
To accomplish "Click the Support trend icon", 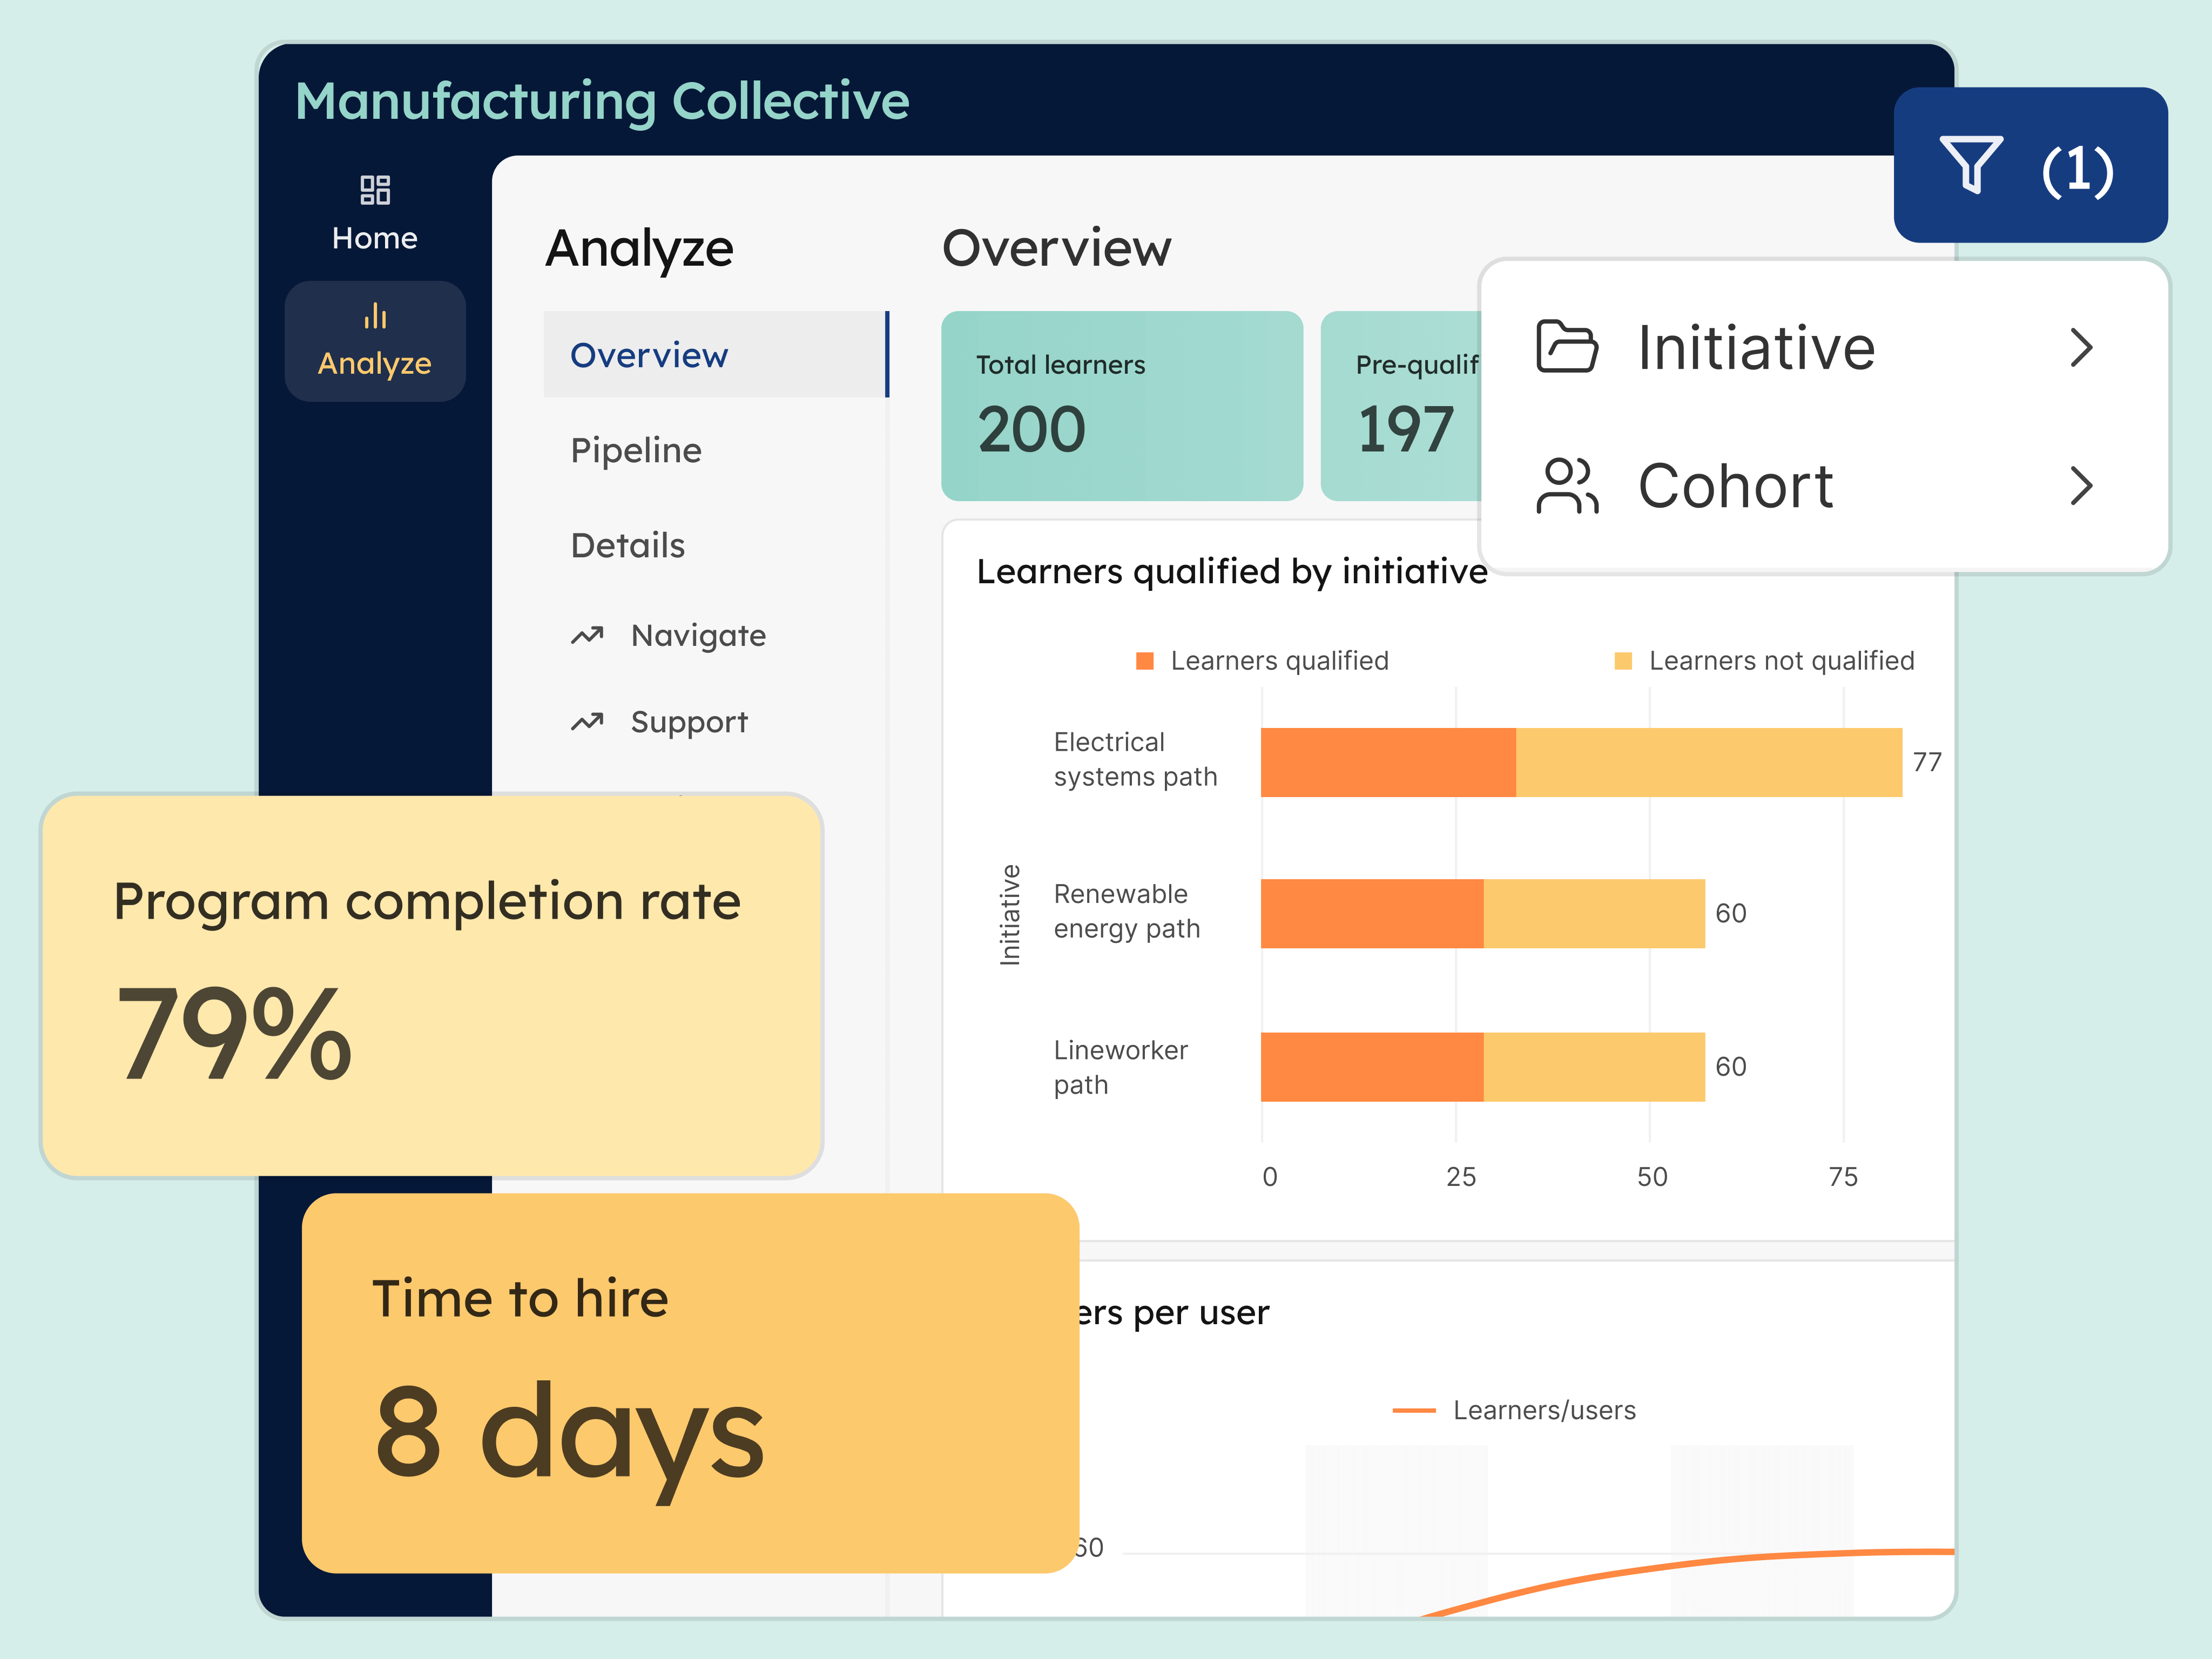I will pyautogui.click(x=587, y=721).
